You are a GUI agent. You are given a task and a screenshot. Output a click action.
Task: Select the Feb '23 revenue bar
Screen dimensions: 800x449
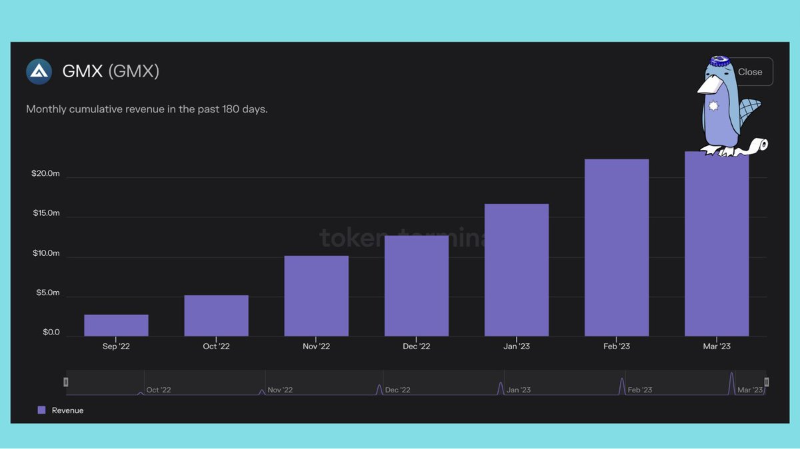(616, 247)
